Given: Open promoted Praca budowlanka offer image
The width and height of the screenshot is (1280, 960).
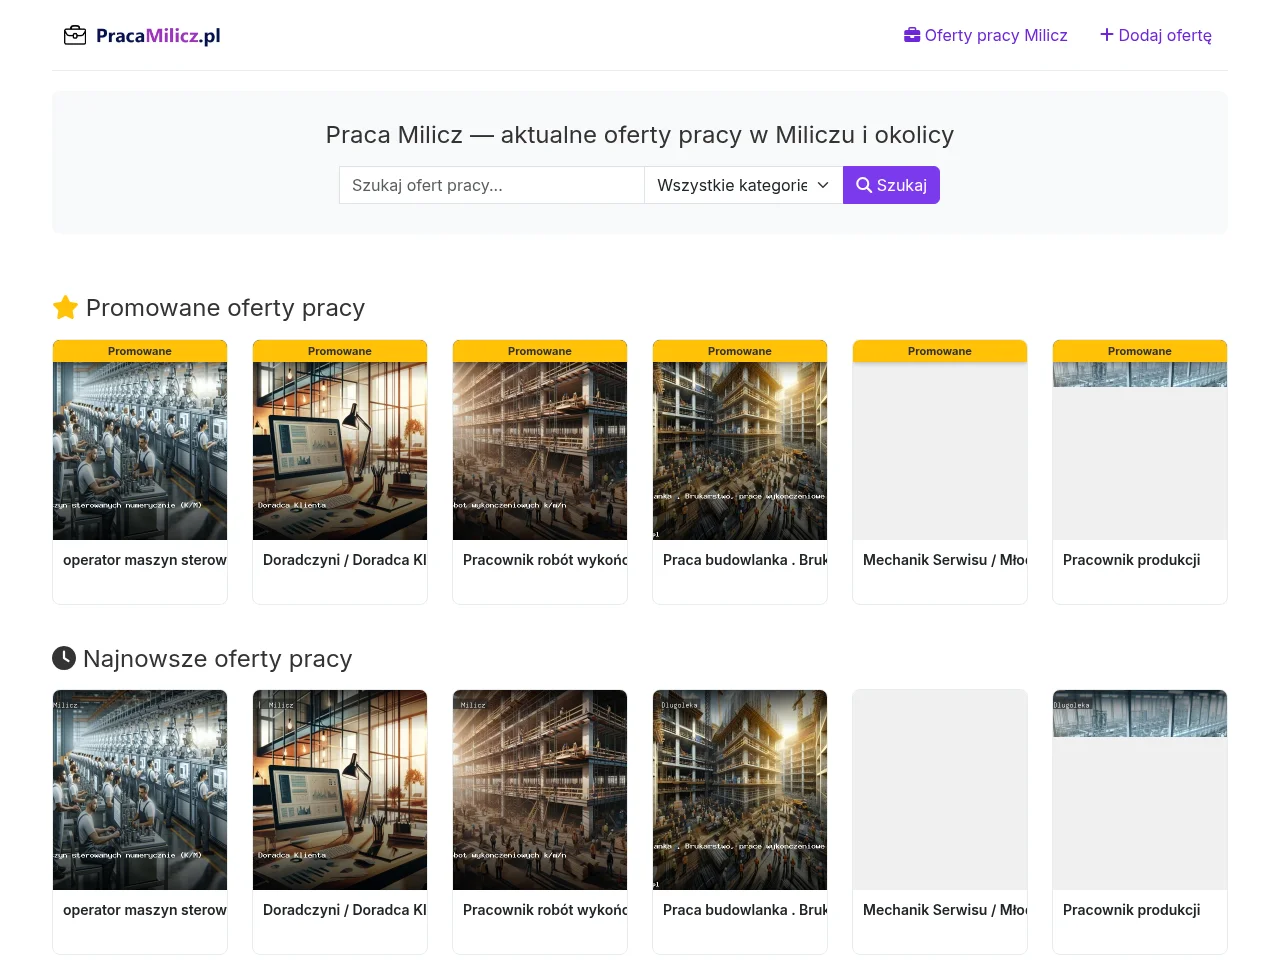Looking at the screenshot, I should 740,451.
